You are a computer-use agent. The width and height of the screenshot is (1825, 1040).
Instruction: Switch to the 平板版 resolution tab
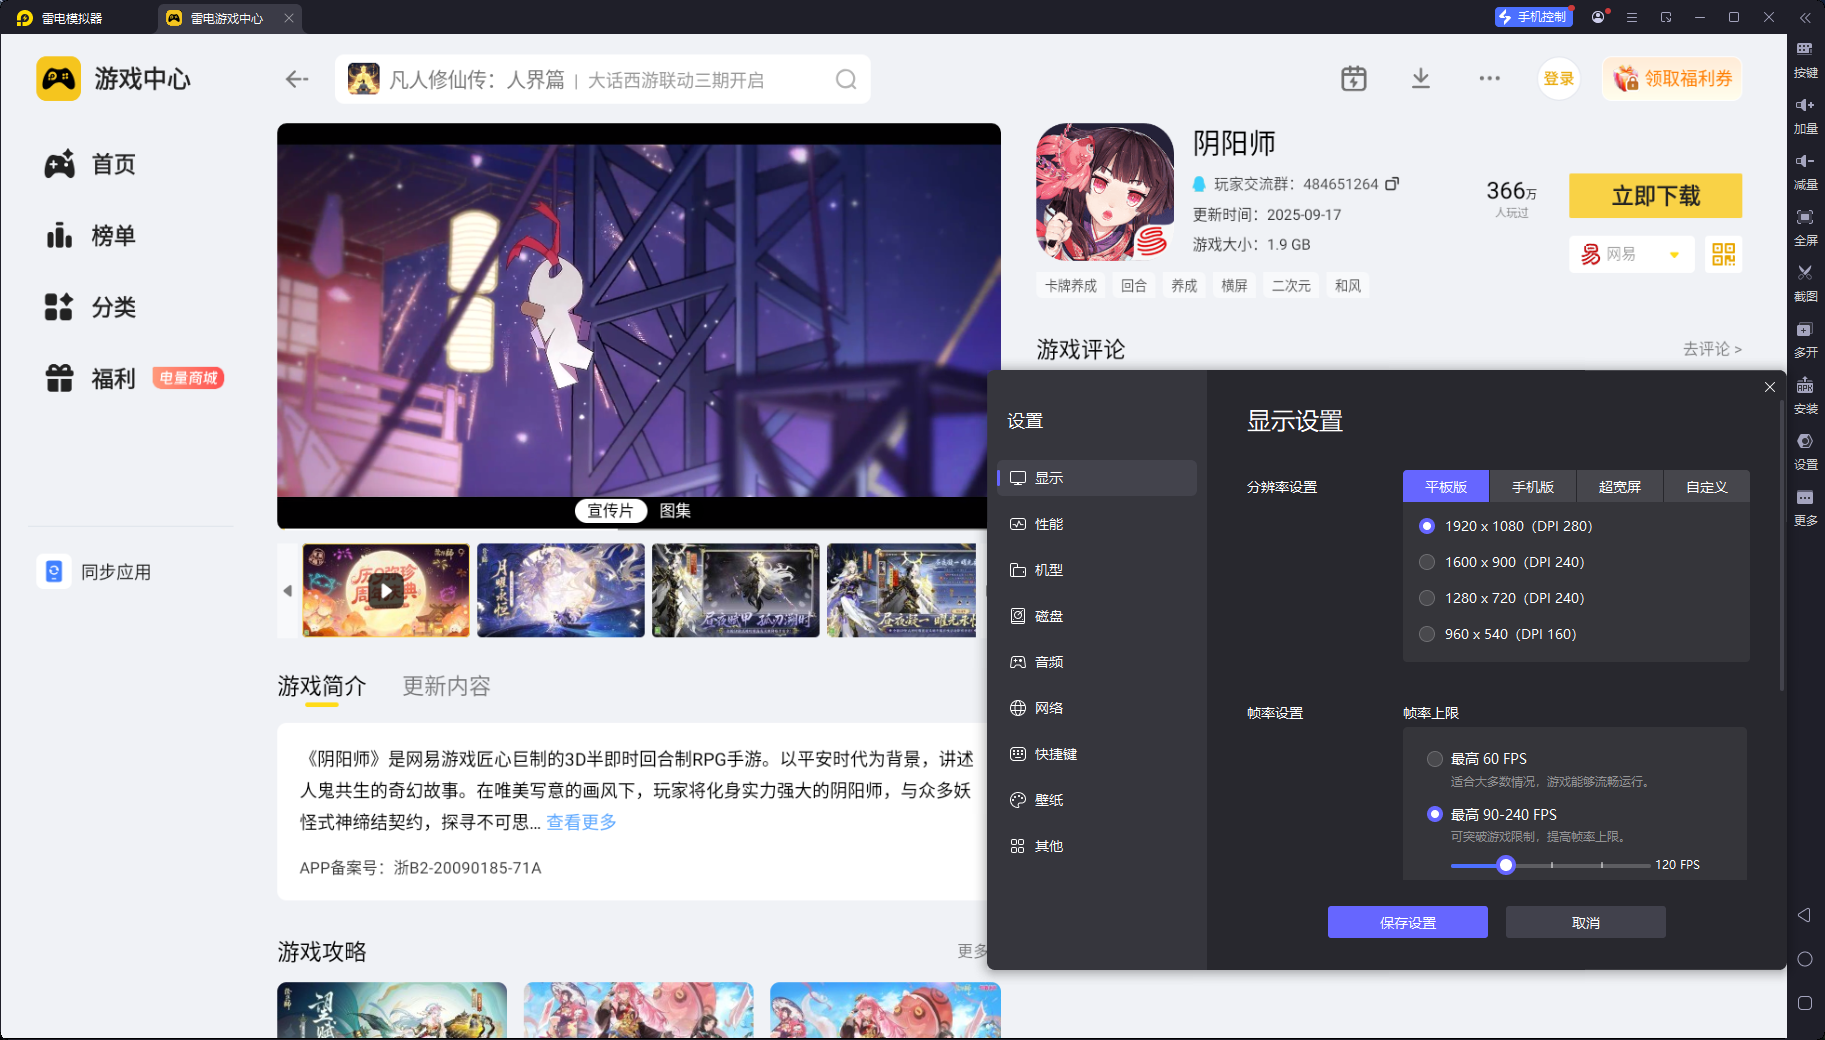(x=1446, y=486)
